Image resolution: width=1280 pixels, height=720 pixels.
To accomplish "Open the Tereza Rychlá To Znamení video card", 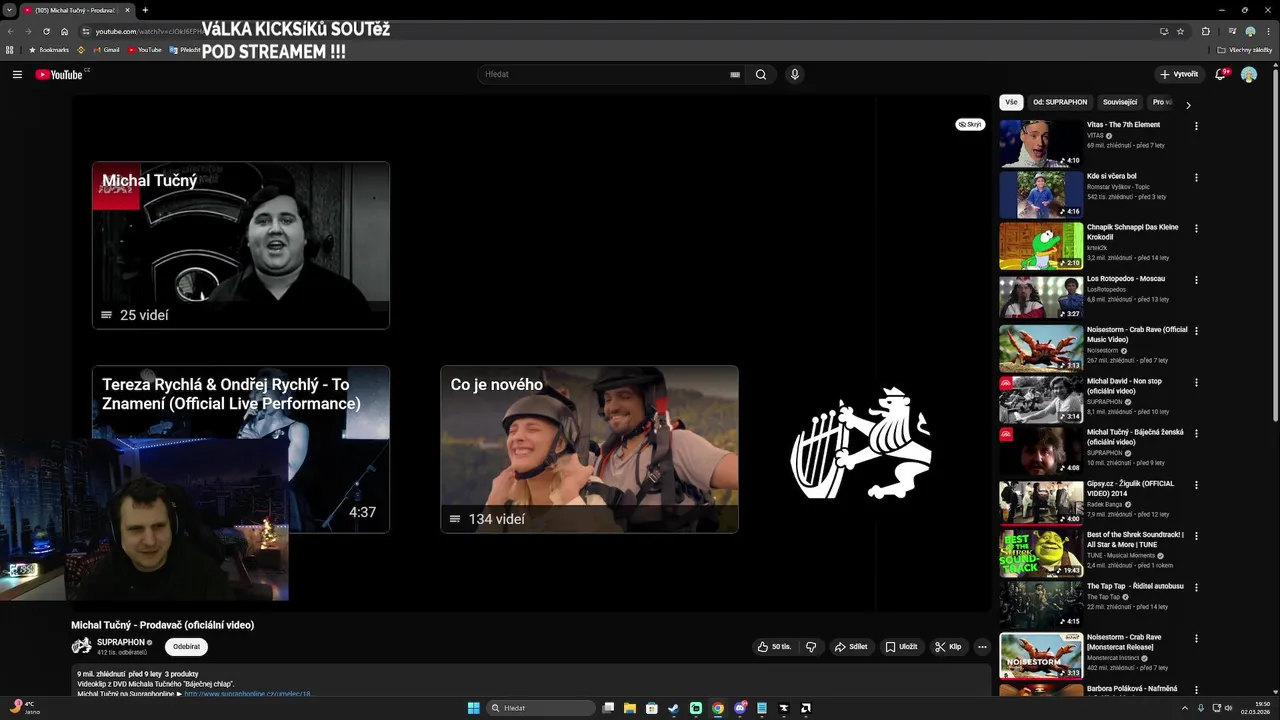I will coord(241,449).
